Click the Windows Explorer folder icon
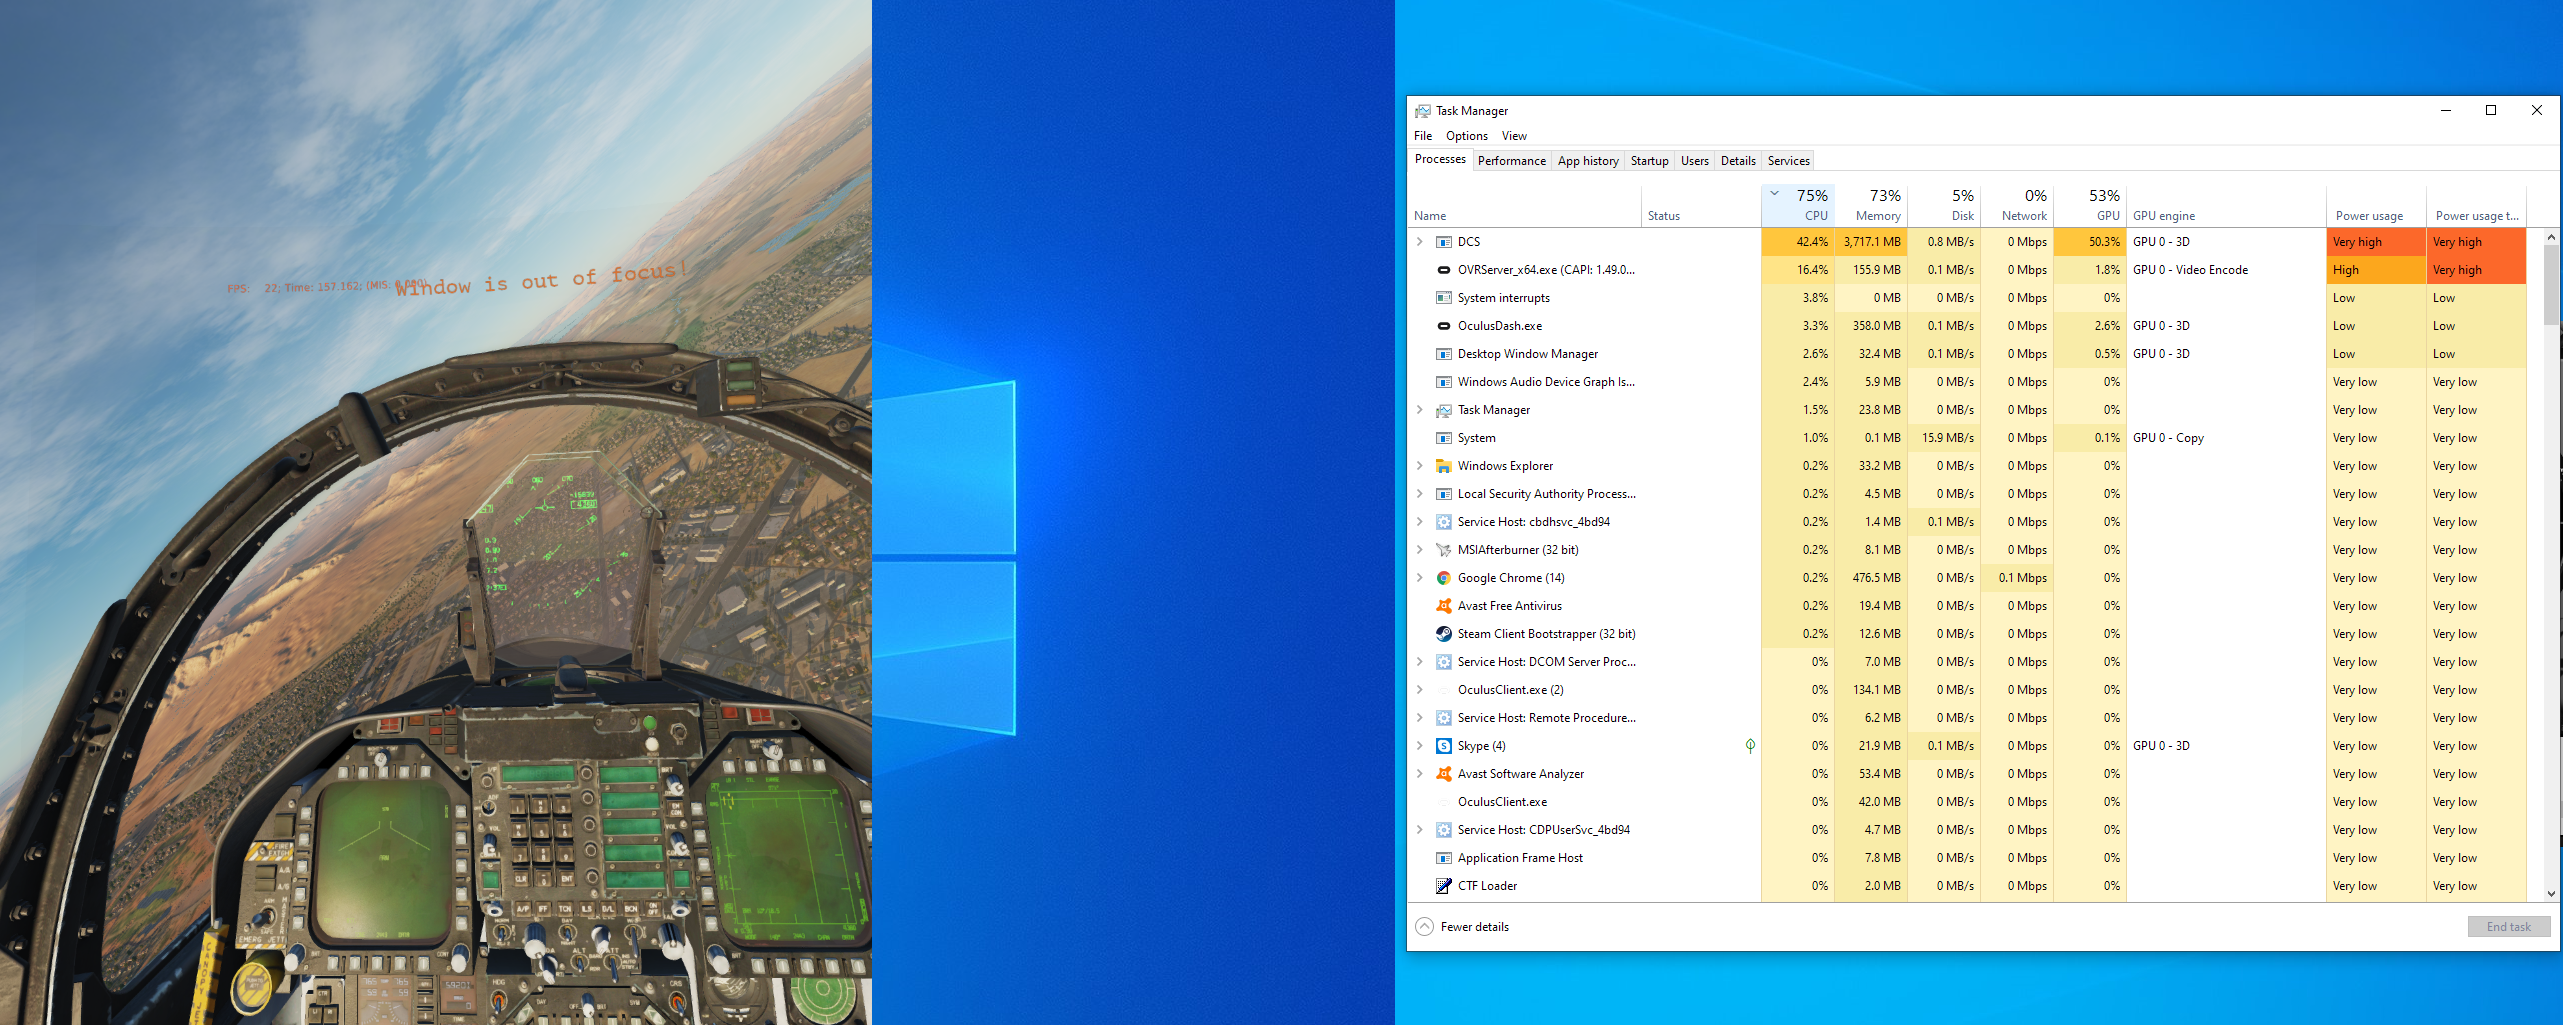The height and width of the screenshot is (1025, 2563). click(x=1443, y=466)
